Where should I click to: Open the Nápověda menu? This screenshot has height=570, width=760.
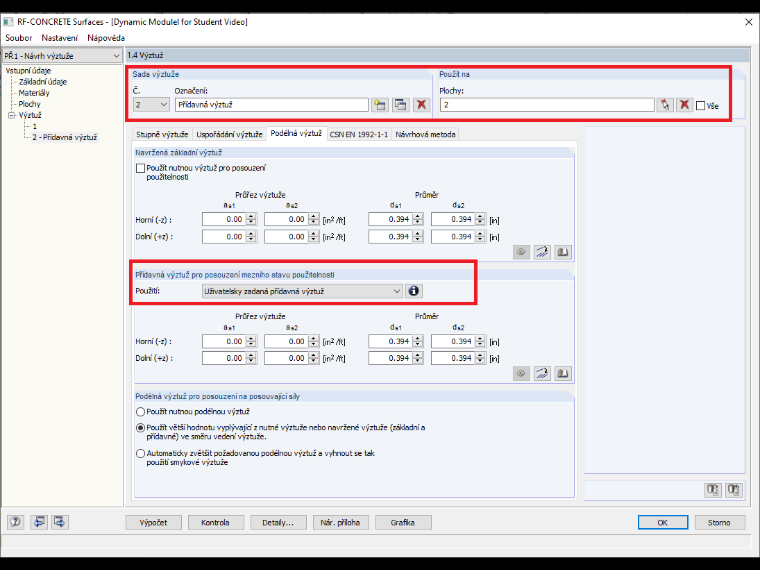pyautogui.click(x=106, y=38)
